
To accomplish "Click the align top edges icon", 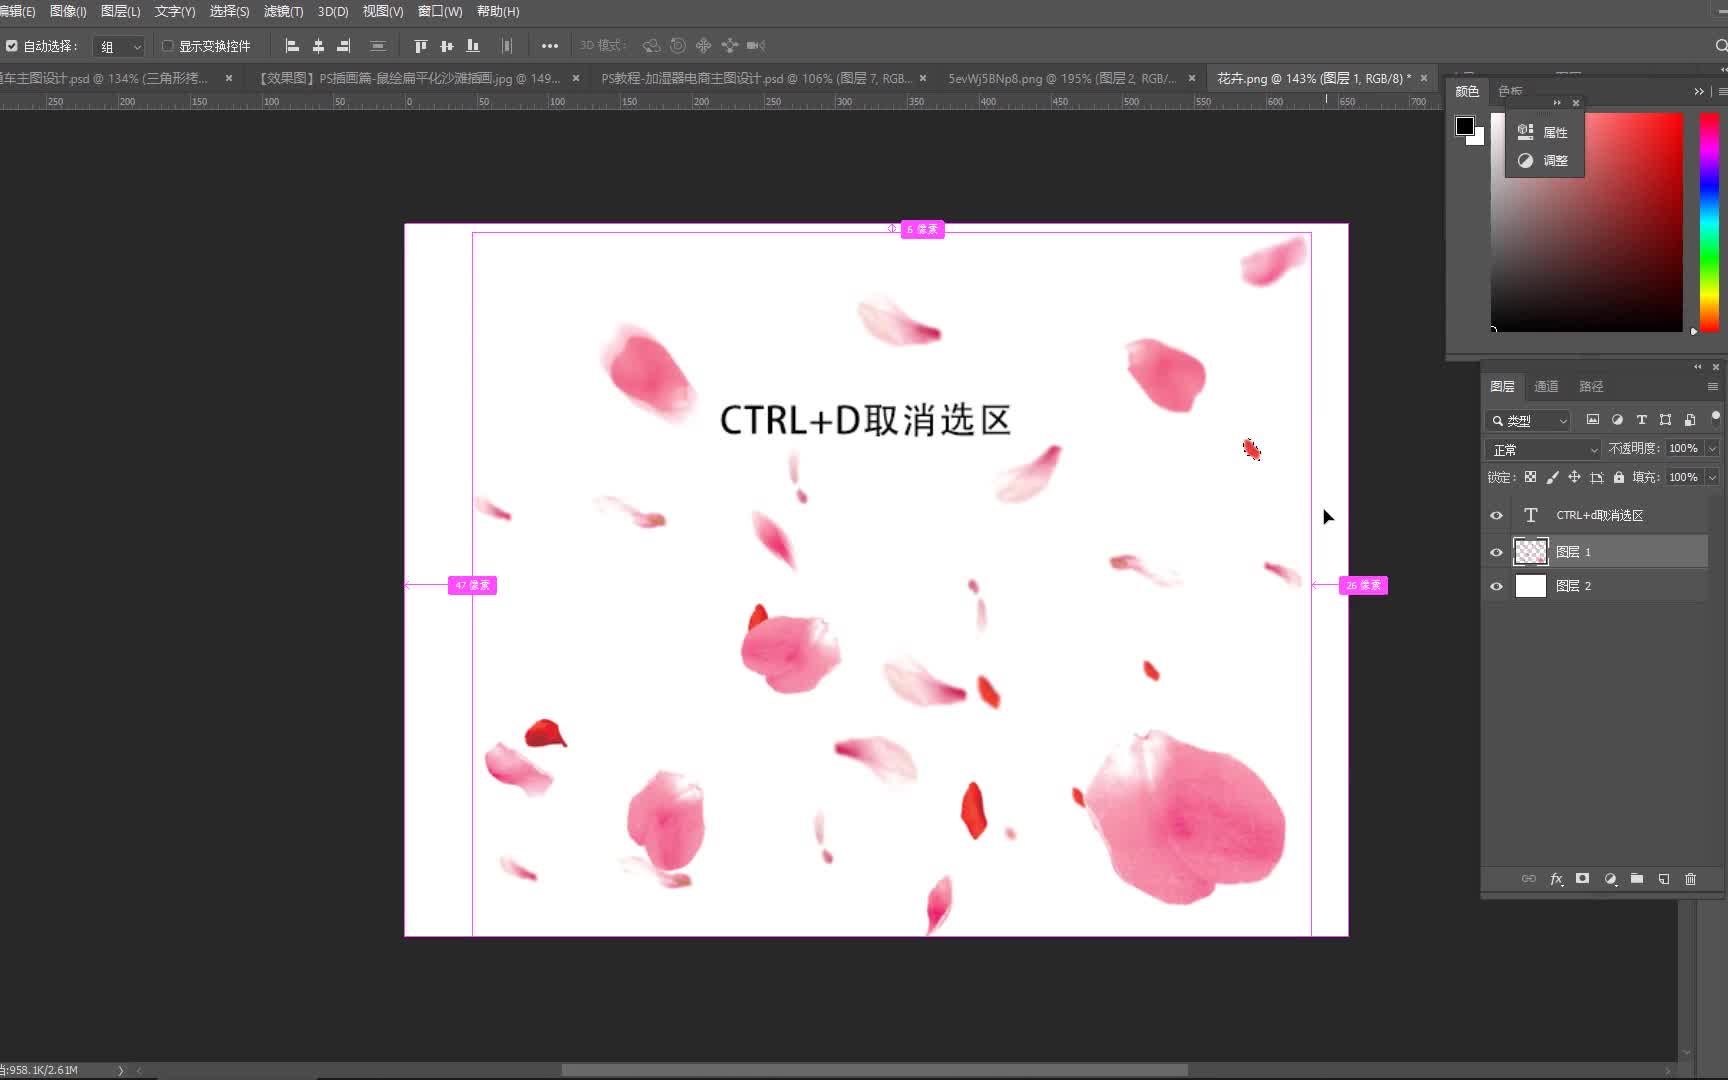I will [421, 46].
